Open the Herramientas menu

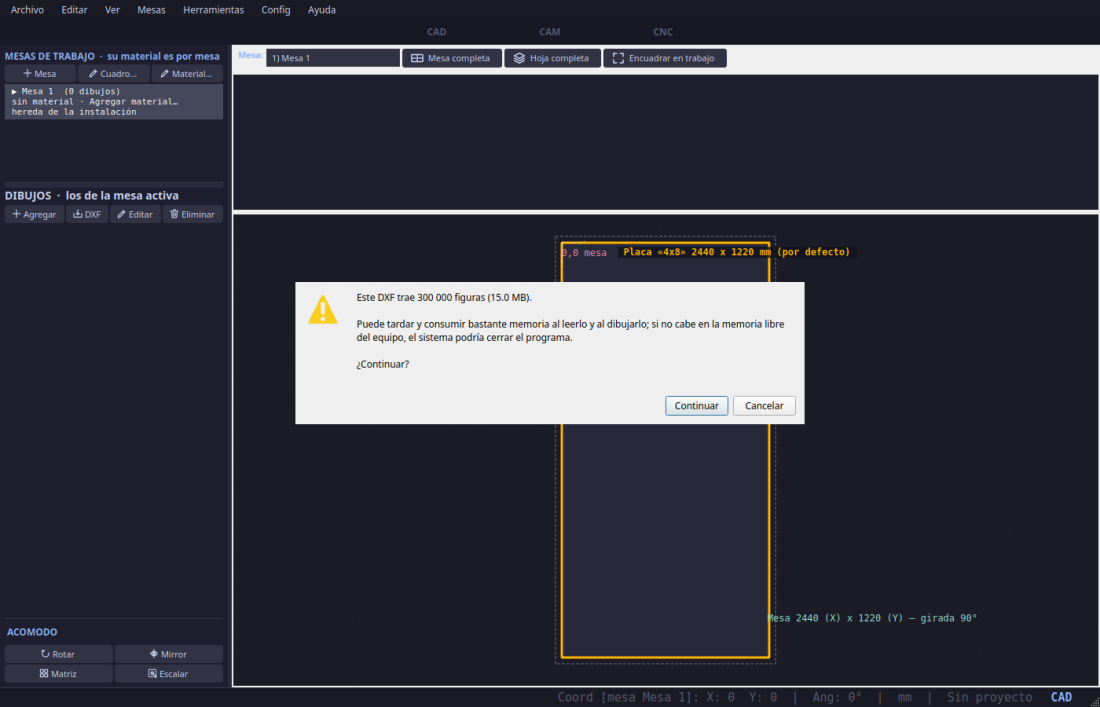(x=213, y=11)
